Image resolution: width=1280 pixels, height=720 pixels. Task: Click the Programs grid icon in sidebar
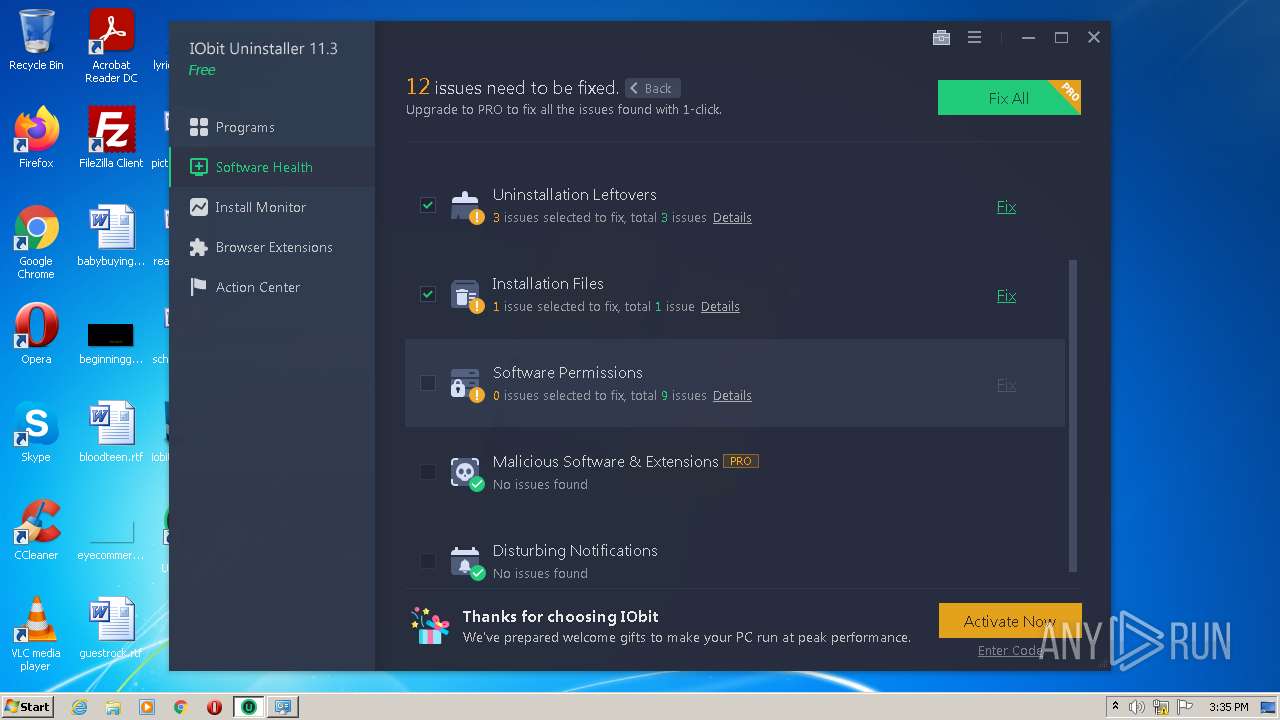[x=199, y=127]
